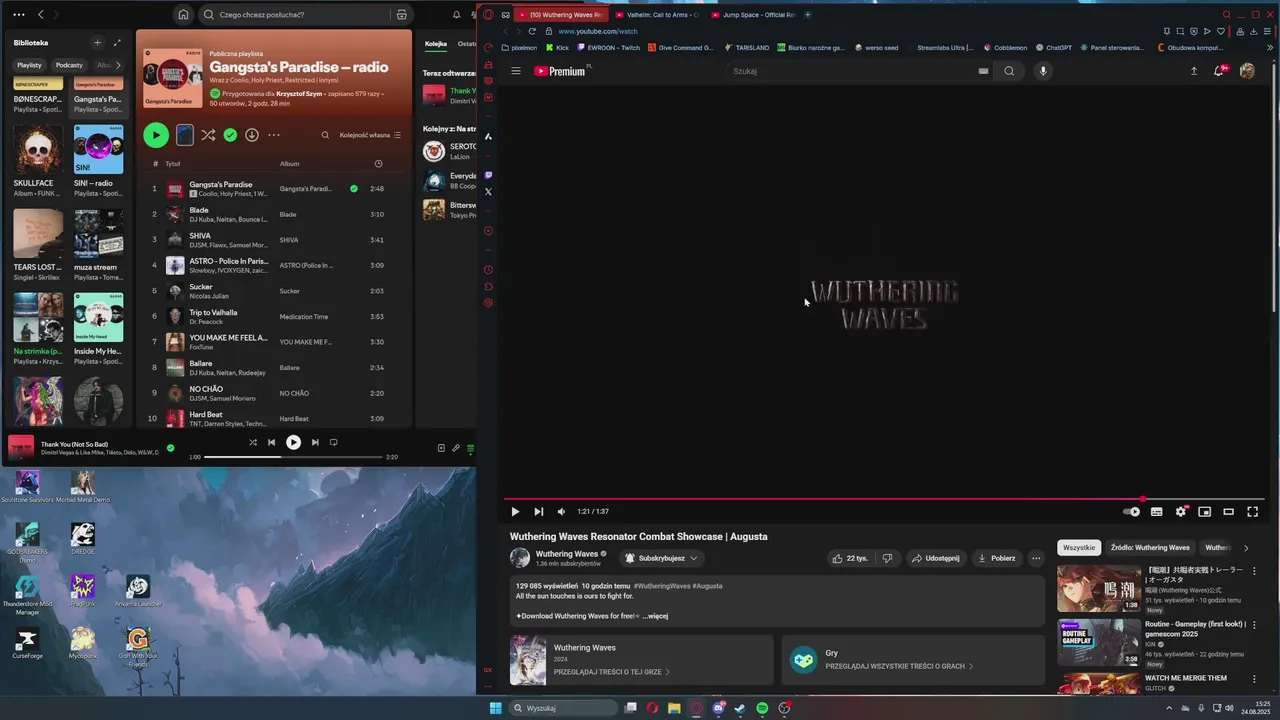Viewport: 1280px width, 720px height.
Task: Open Opera new tab plus button
Action: pyautogui.click(x=807, y=15)
